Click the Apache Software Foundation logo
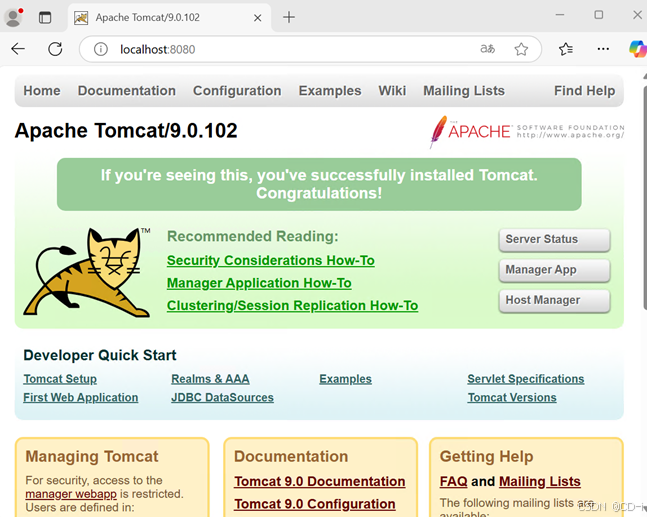The width and height of the screenshot is (648, 518). [526, 131]
